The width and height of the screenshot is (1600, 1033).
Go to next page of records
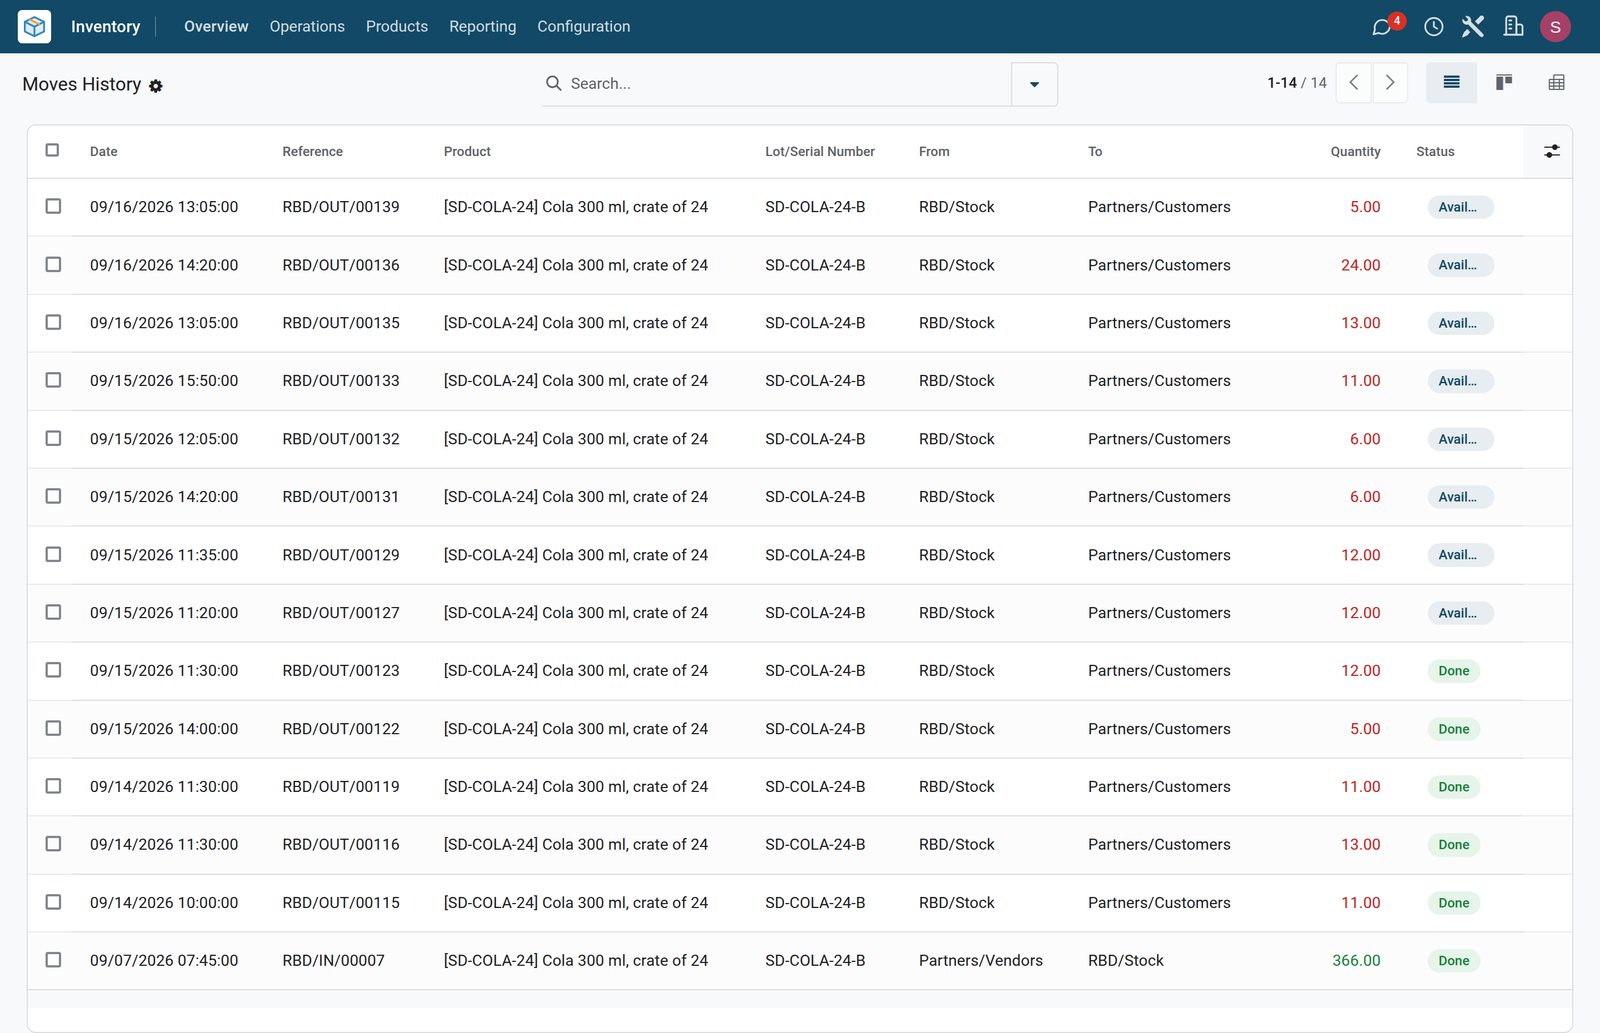[x=1390, y=83]
